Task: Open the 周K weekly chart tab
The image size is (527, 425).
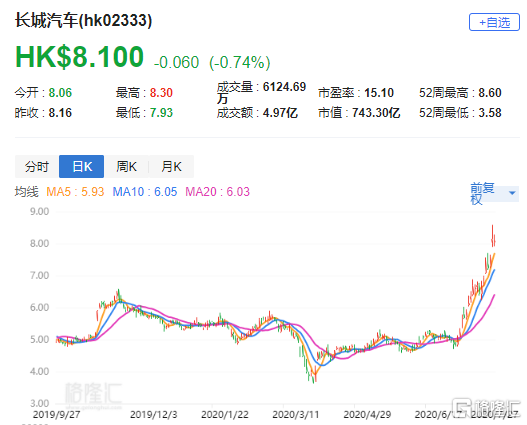Action: (x=126, y=167)
